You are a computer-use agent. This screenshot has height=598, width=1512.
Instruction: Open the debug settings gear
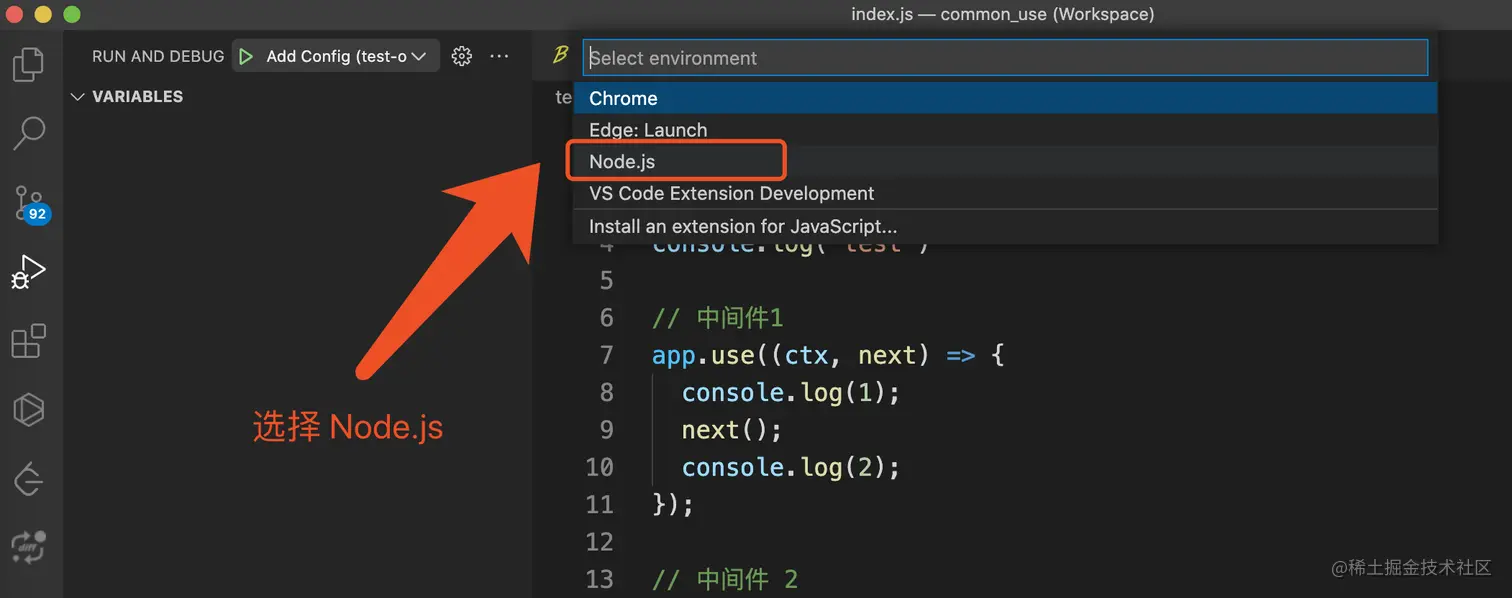coord(461,56)
